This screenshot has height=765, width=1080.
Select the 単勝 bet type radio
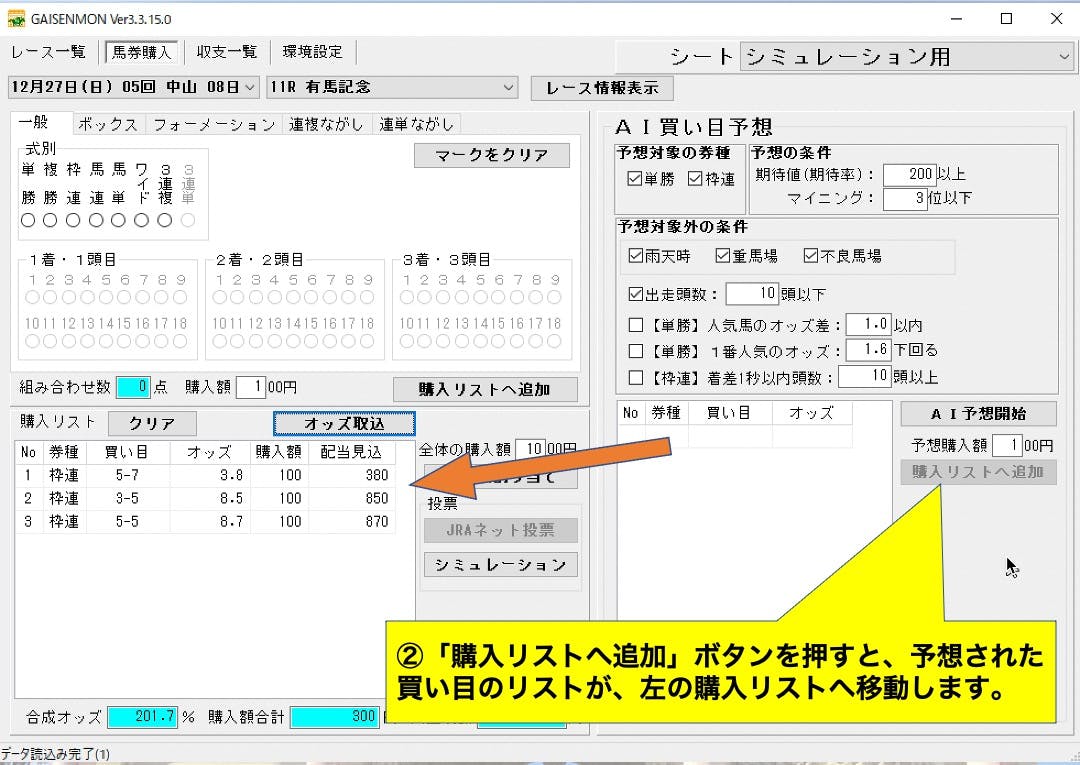click(x=28, y=220)
